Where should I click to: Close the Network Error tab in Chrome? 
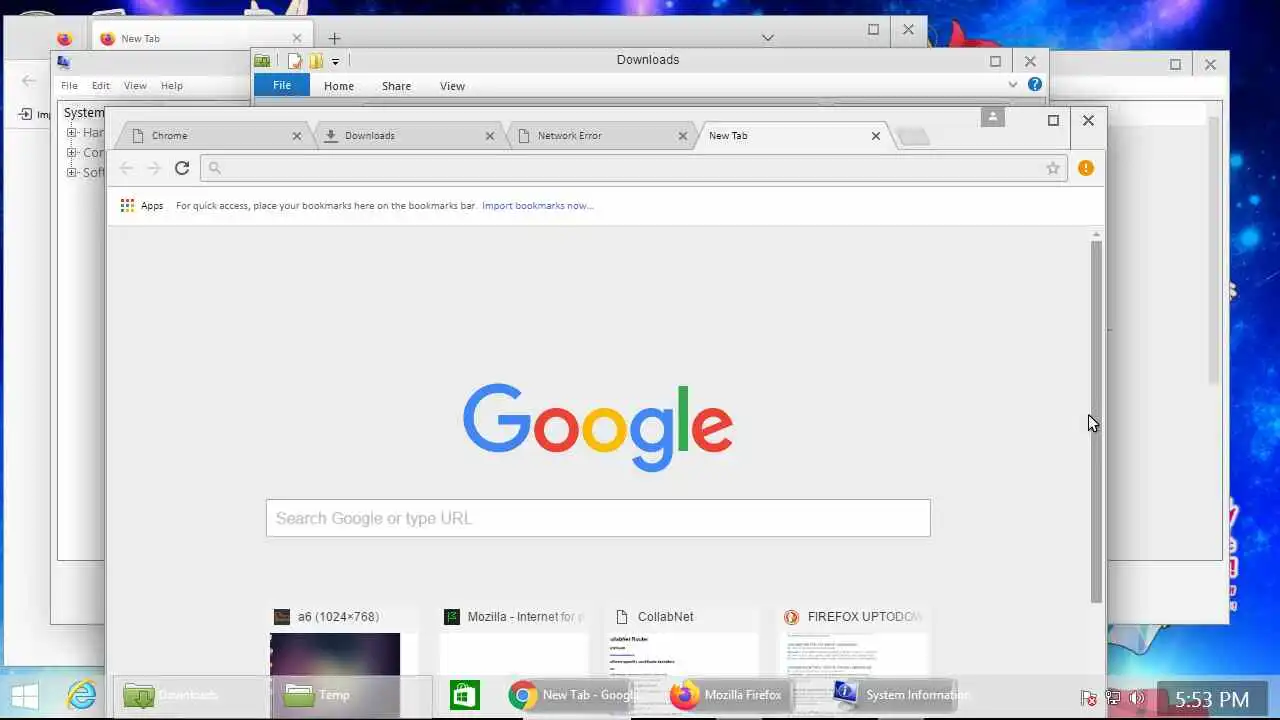point(683,136)
